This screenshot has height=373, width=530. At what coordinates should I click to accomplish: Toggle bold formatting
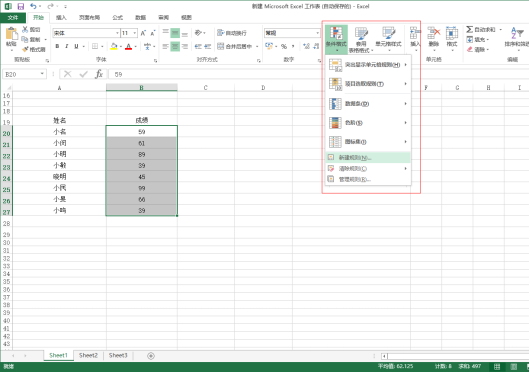(57, 46)
